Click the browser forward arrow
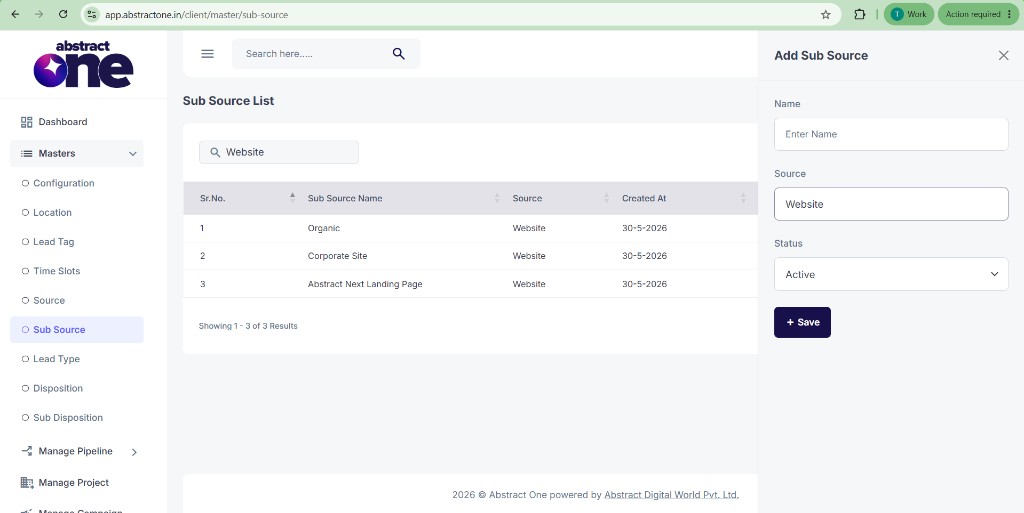This screenshot has height=513, width=1024. 39,14
